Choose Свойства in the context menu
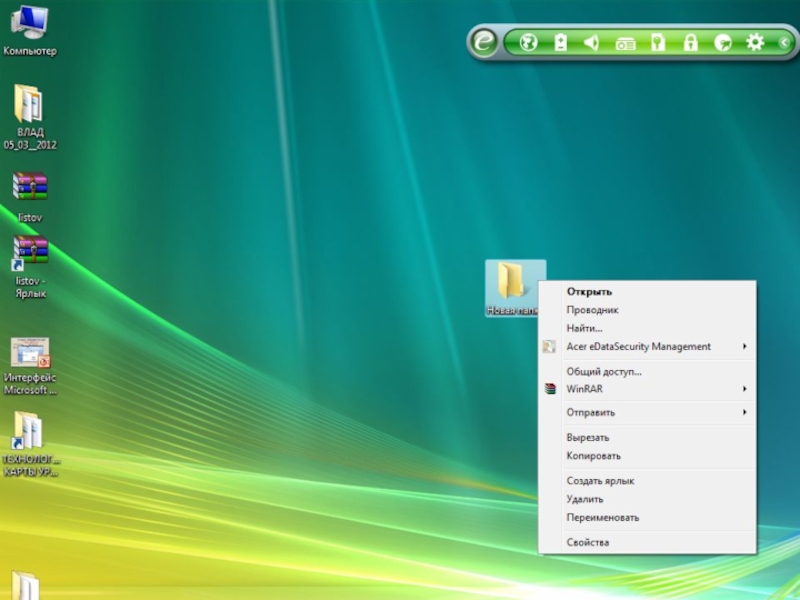The height and width of the screenshot is (600, 800). [587, 542]
